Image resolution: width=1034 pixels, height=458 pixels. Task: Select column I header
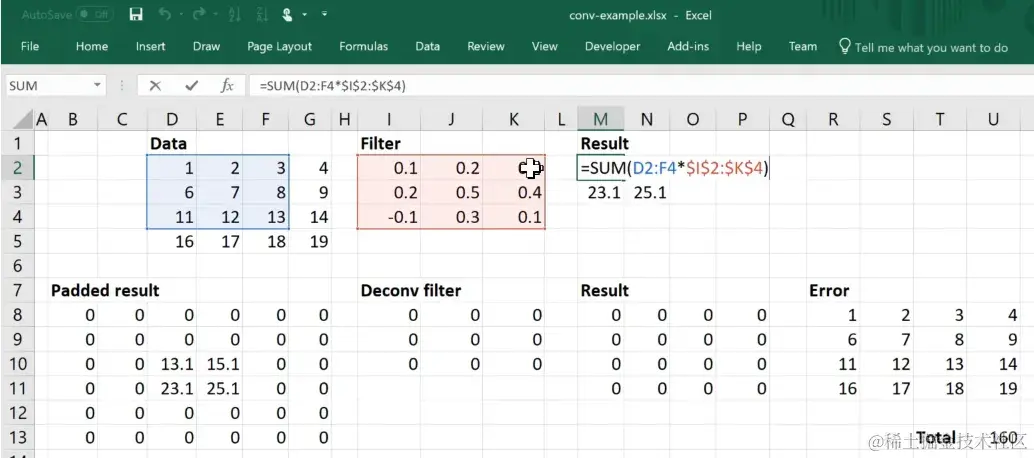click(x=388, y=119)
